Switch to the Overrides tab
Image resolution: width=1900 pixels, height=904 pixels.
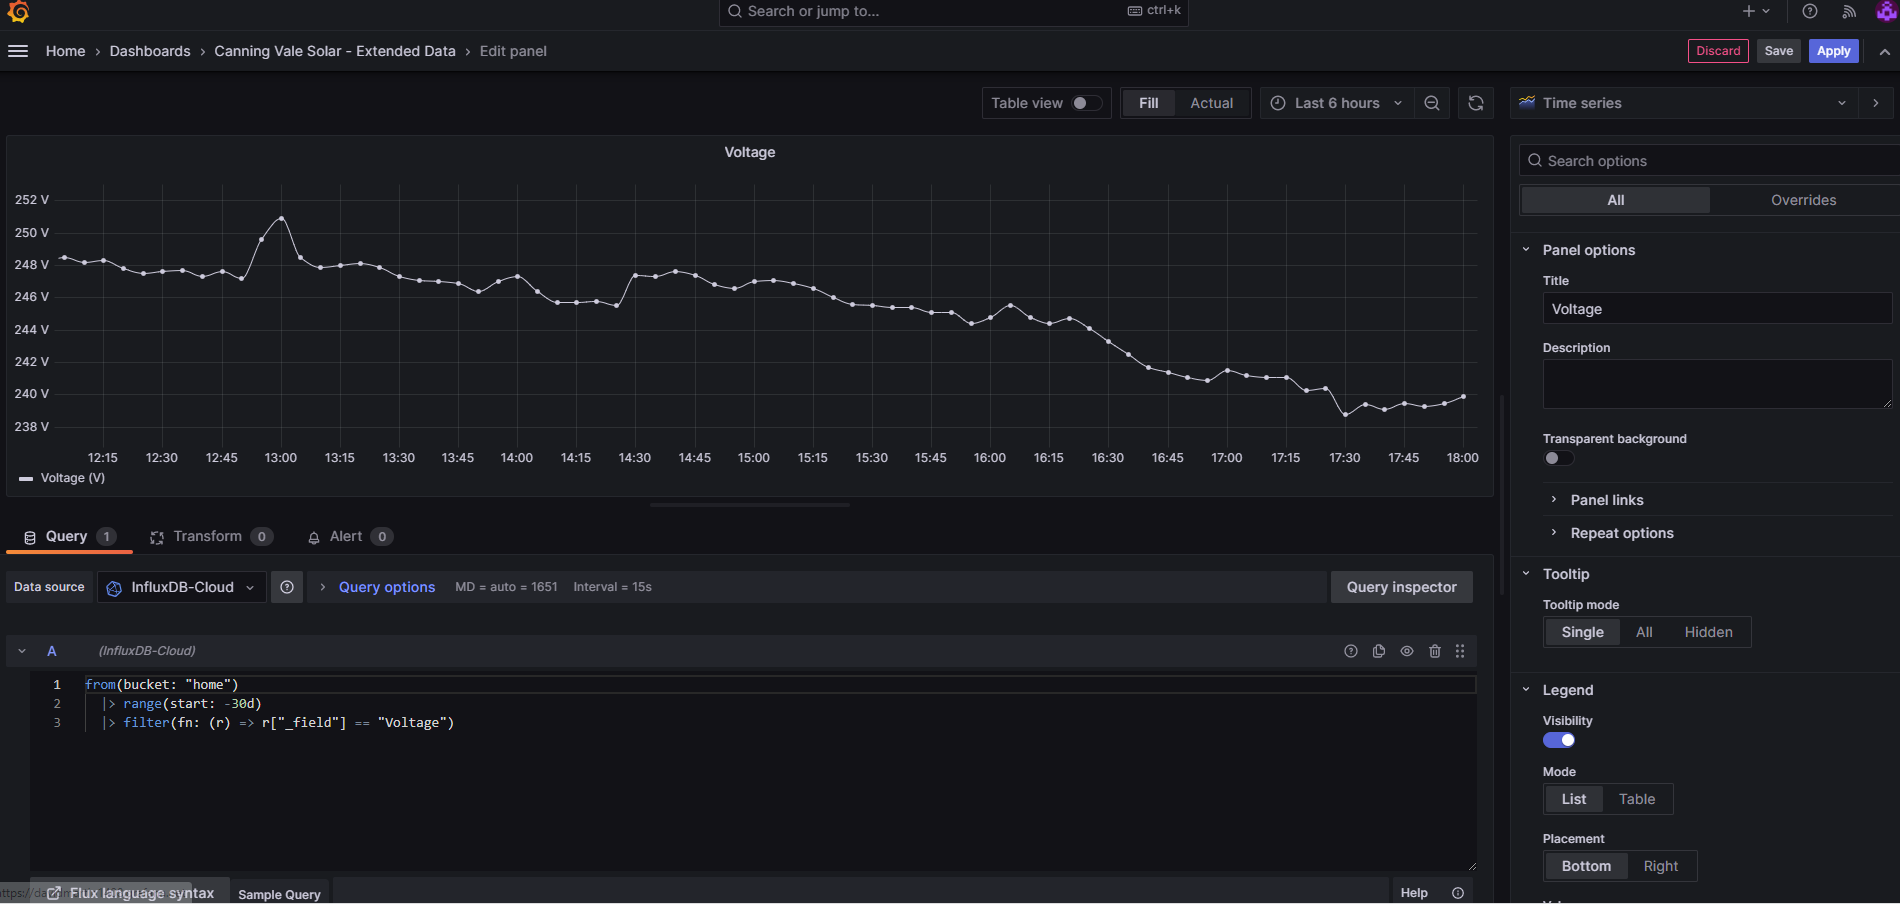(1803, 200)
